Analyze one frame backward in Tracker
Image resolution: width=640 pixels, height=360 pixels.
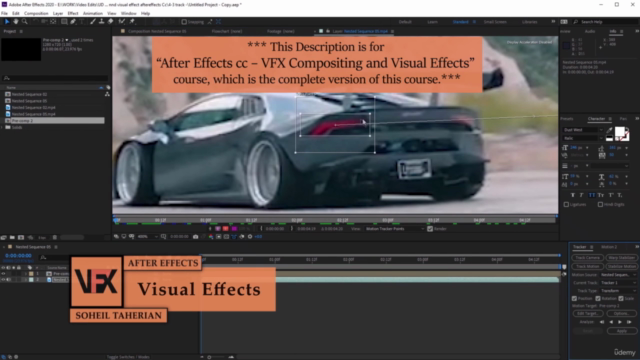tap(602, 322)
